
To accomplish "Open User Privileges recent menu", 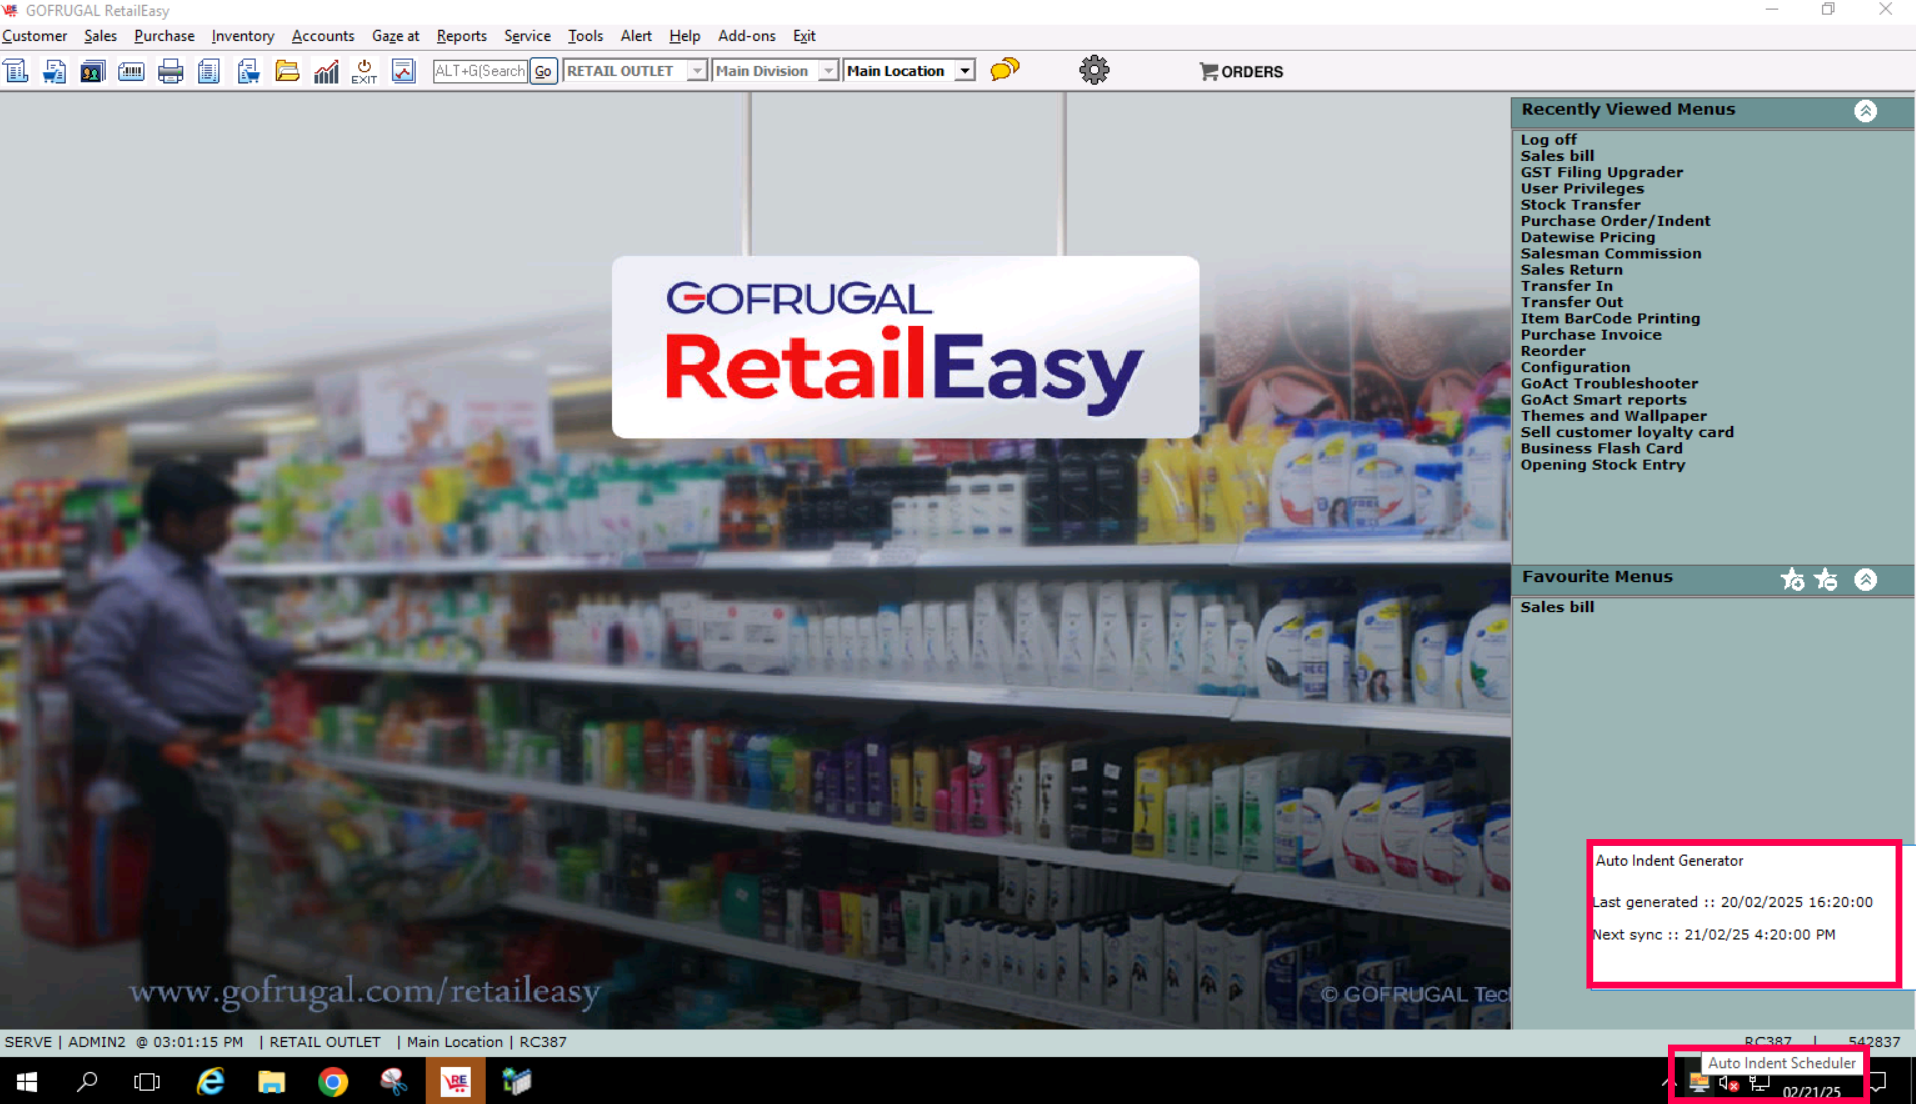I will (1582, 188).
